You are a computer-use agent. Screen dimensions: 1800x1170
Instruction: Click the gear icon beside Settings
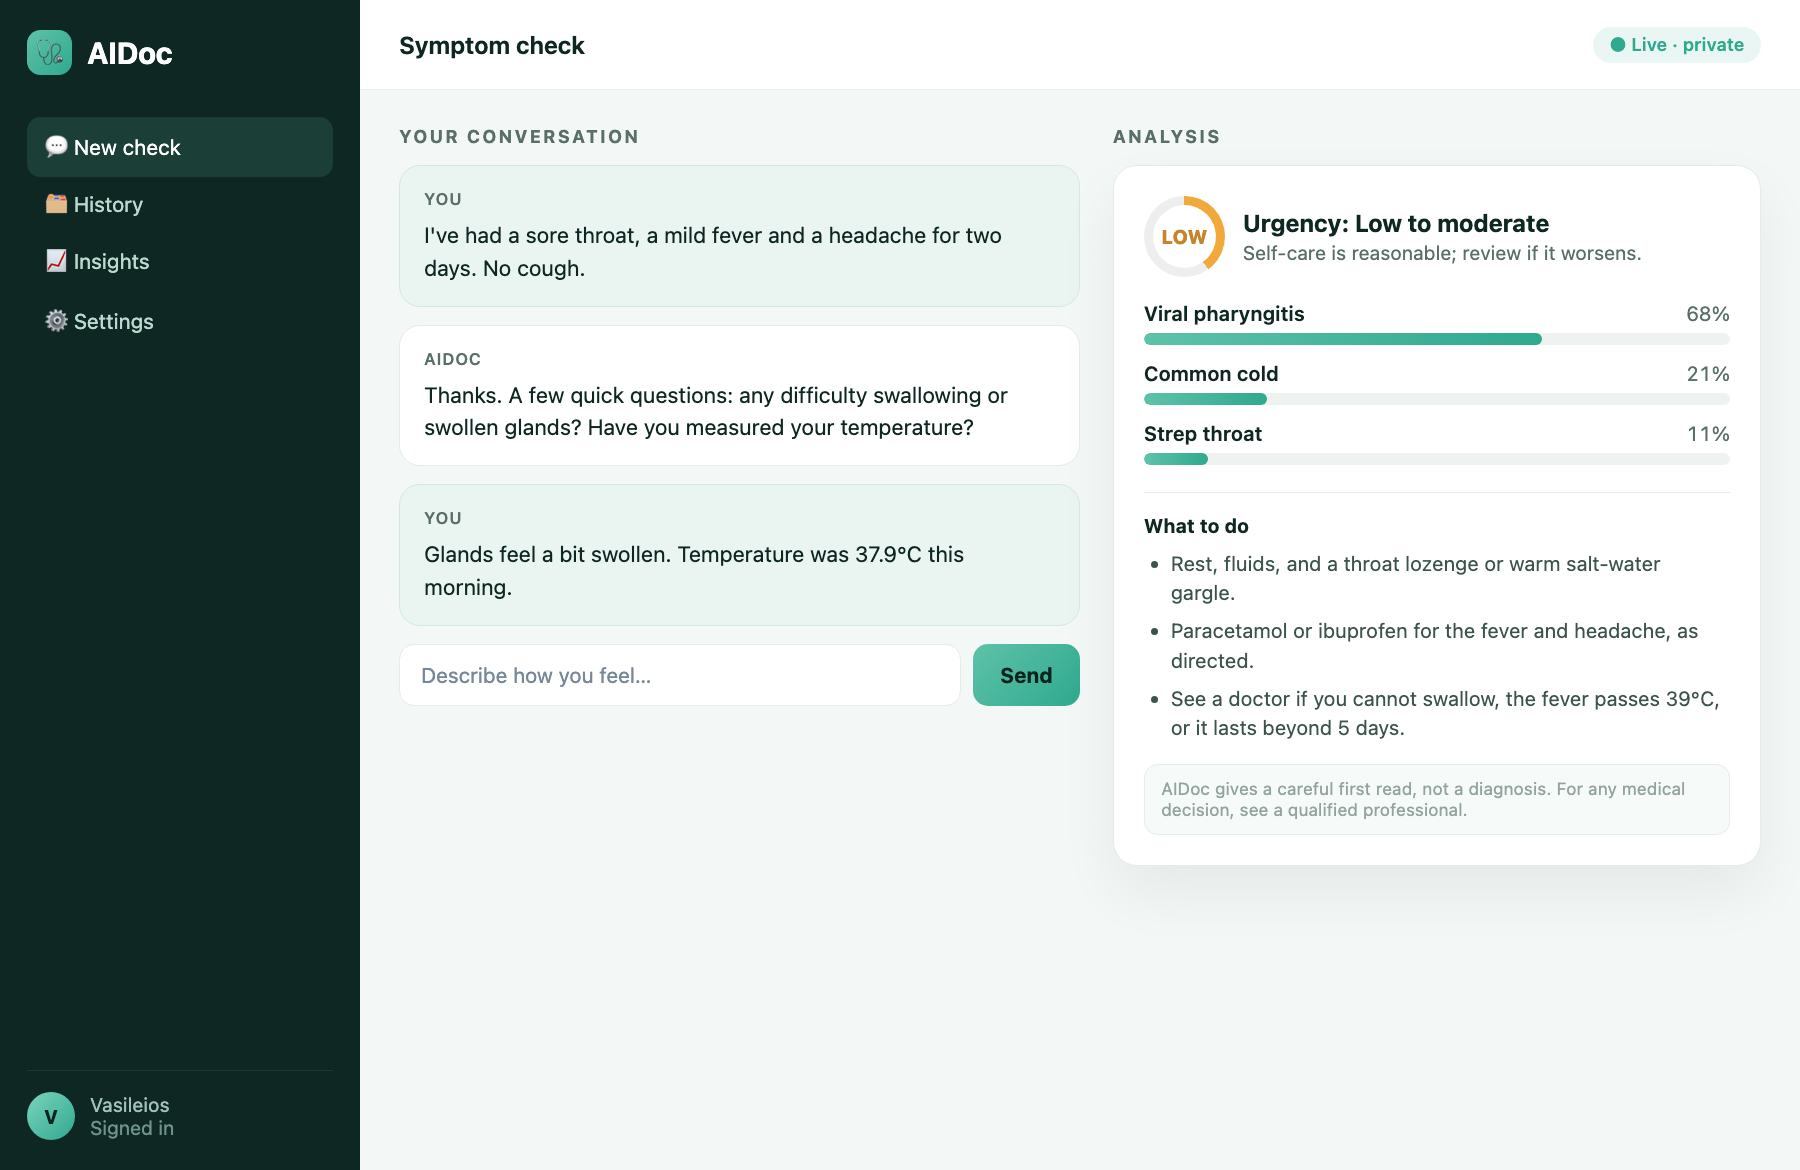[x=57, y=321]
